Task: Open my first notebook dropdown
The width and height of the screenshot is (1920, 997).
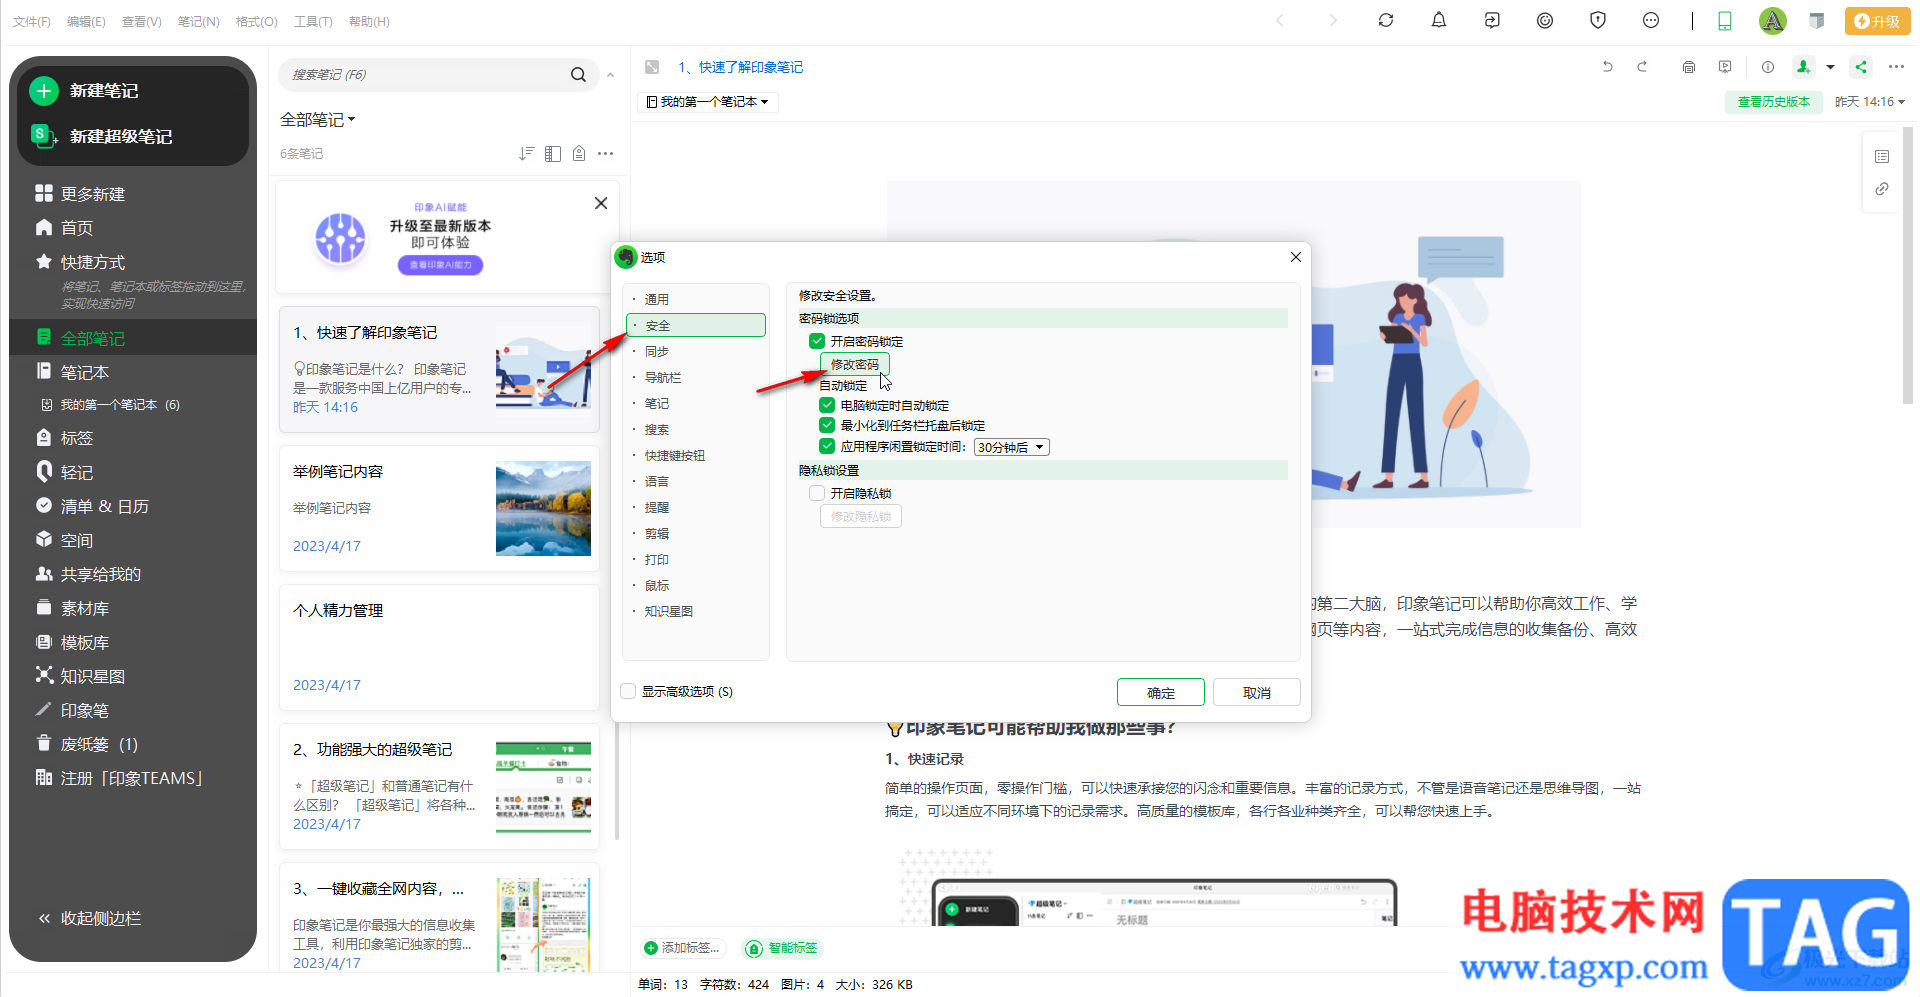Action: (x=707, y=102)
